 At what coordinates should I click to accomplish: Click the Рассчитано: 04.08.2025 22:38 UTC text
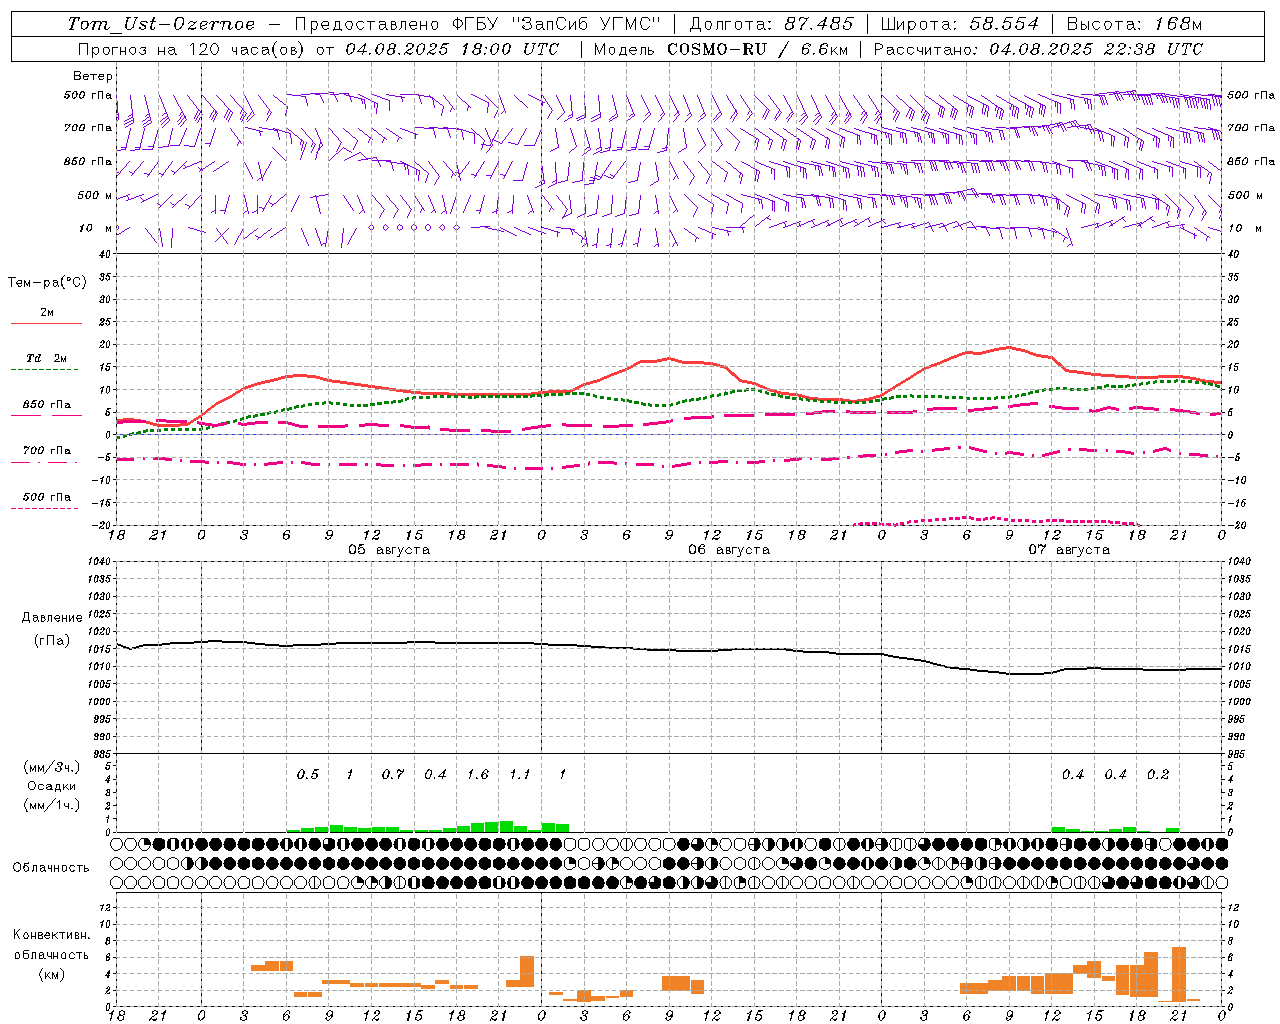pos(1038,48)
